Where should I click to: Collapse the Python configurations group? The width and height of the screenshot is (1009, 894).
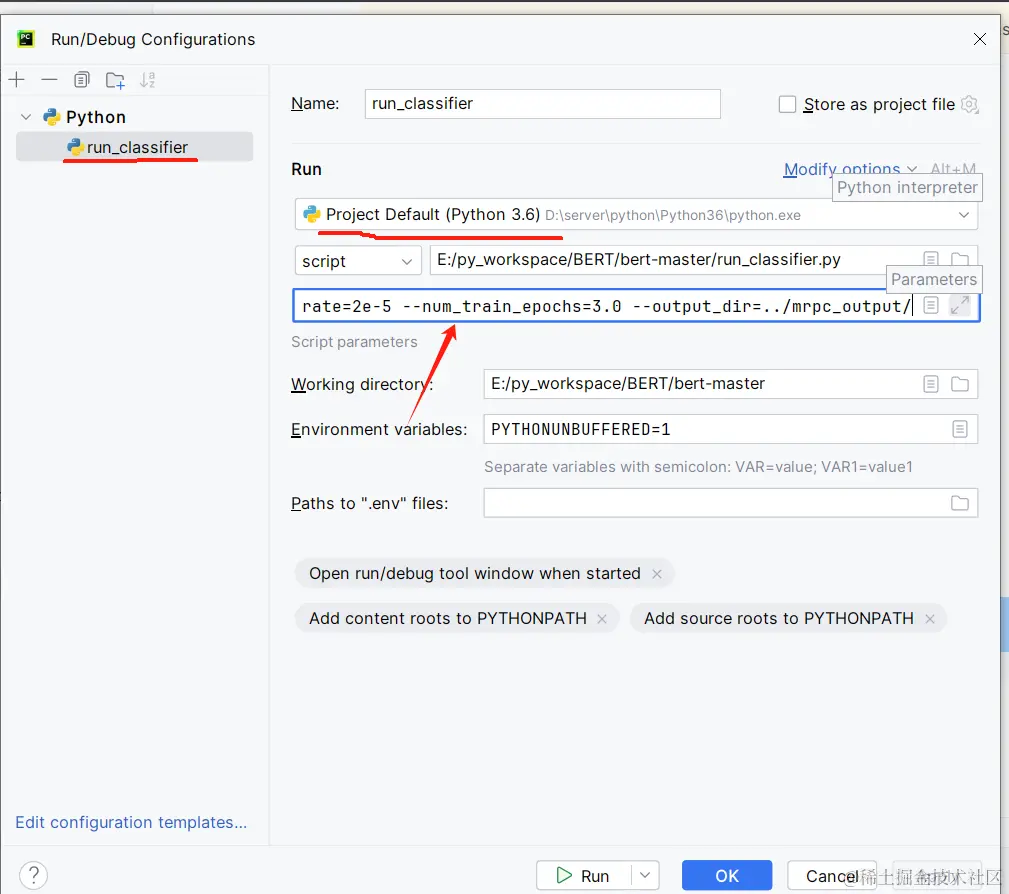tap(26, 117)
